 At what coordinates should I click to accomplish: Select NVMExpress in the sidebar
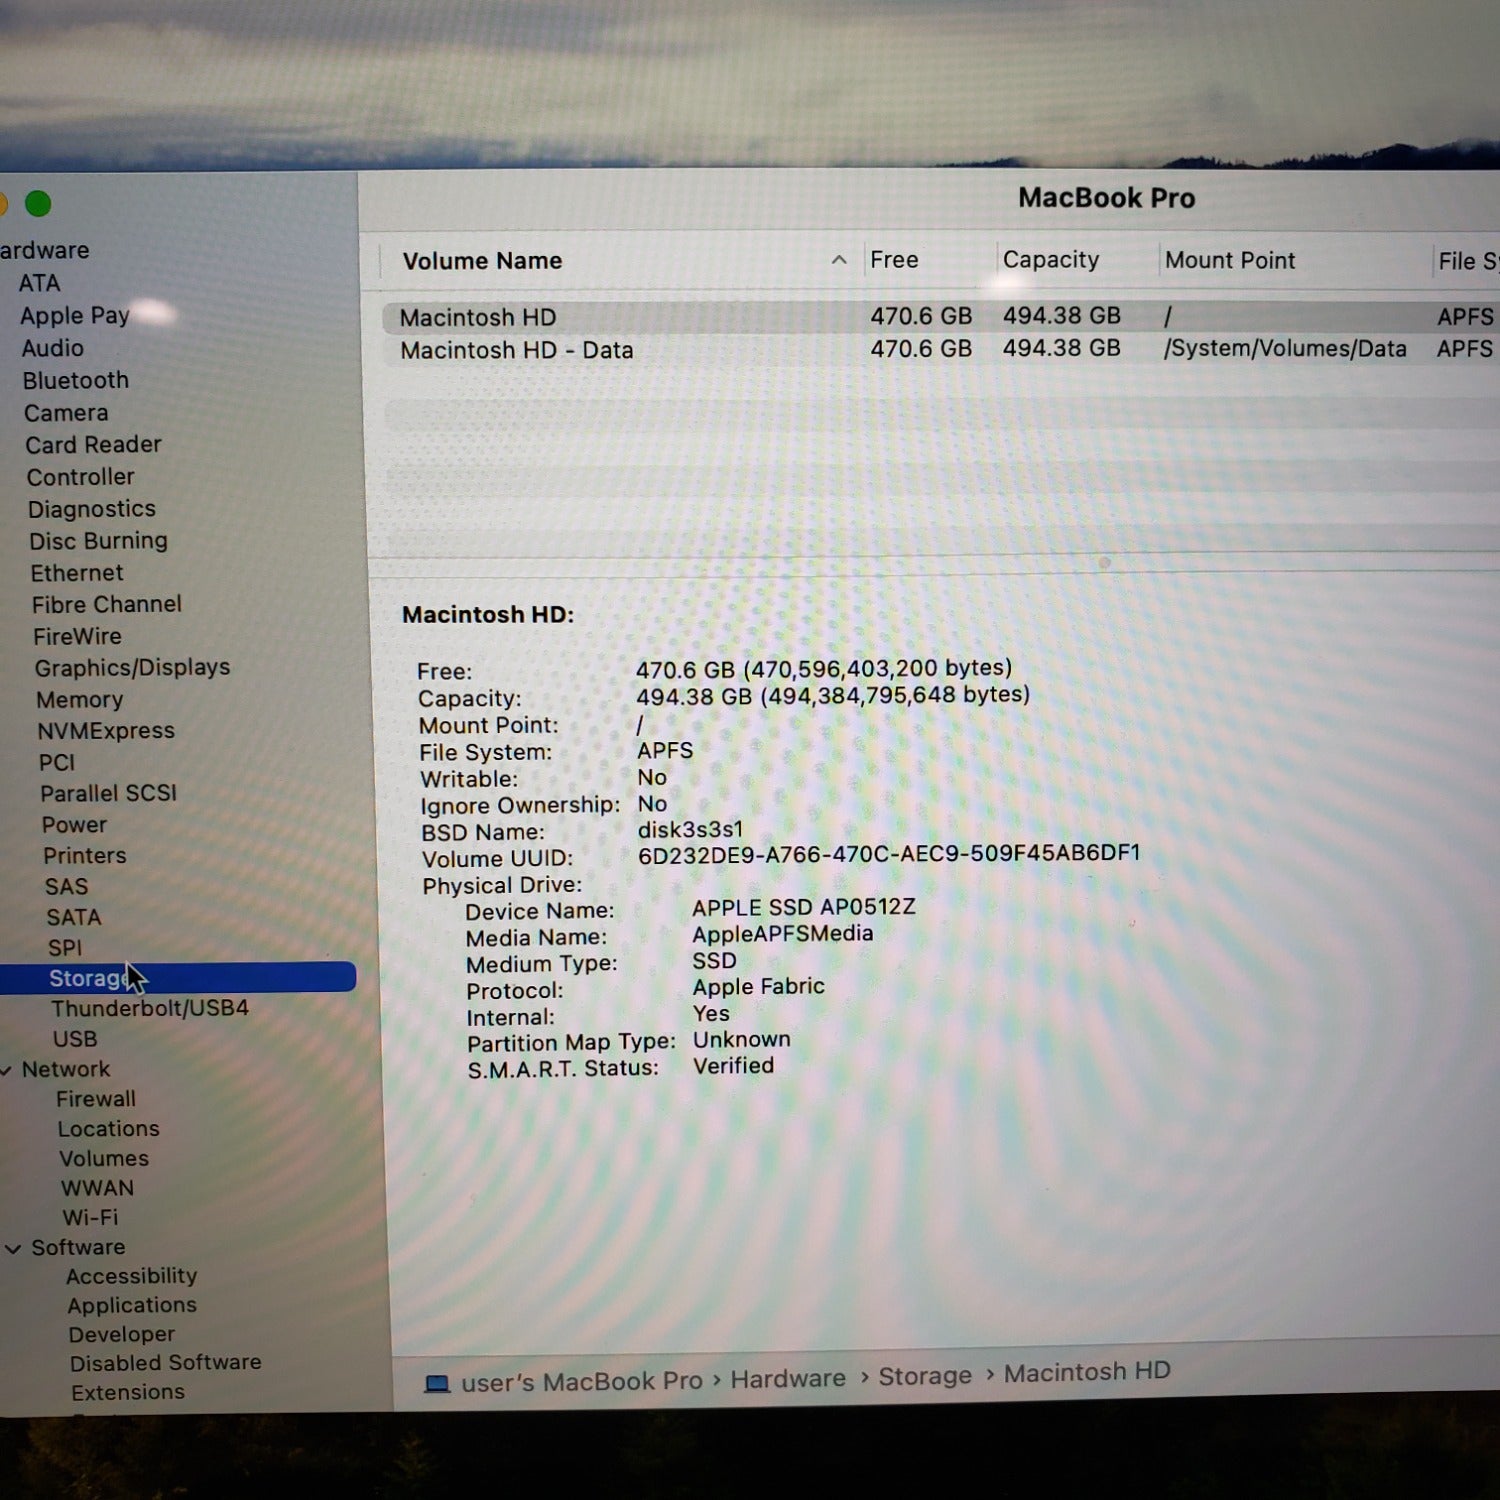(106, 730)
